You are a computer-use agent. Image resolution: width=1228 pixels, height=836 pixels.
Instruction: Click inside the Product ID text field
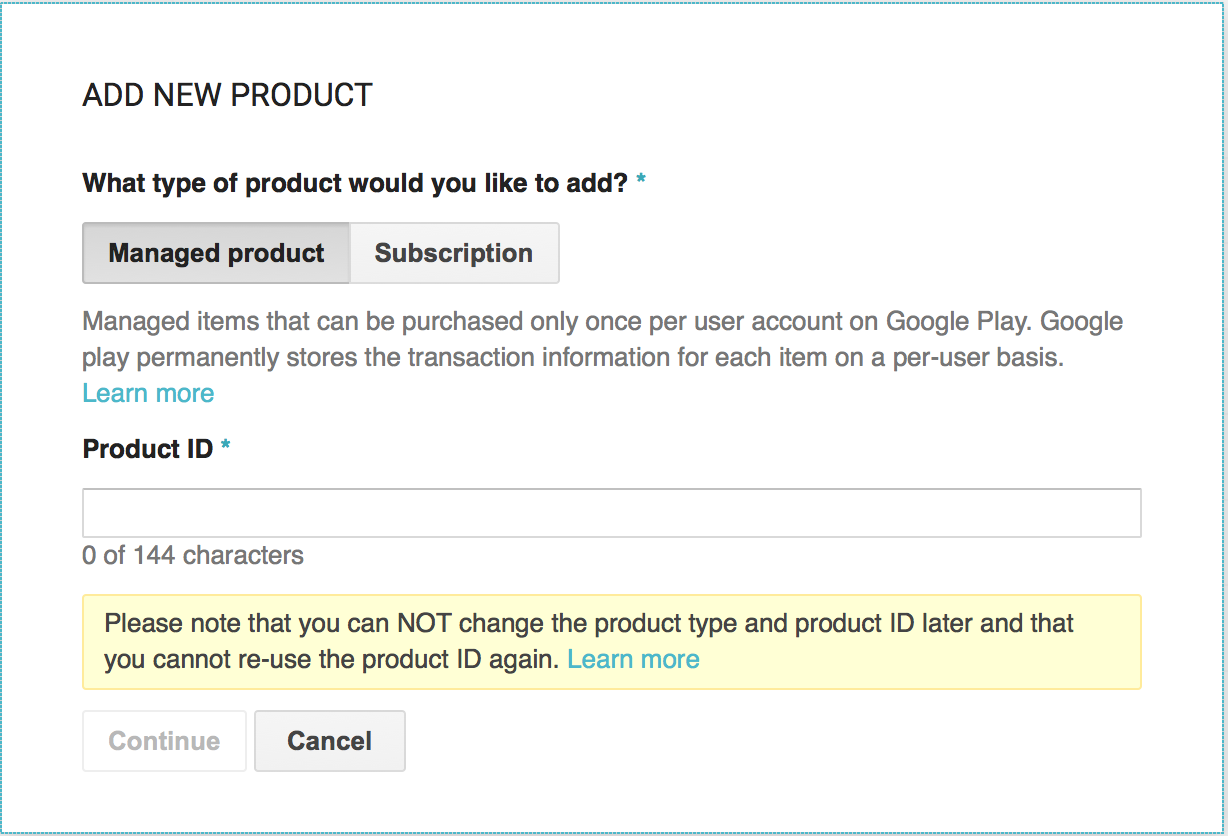(610, 512)
